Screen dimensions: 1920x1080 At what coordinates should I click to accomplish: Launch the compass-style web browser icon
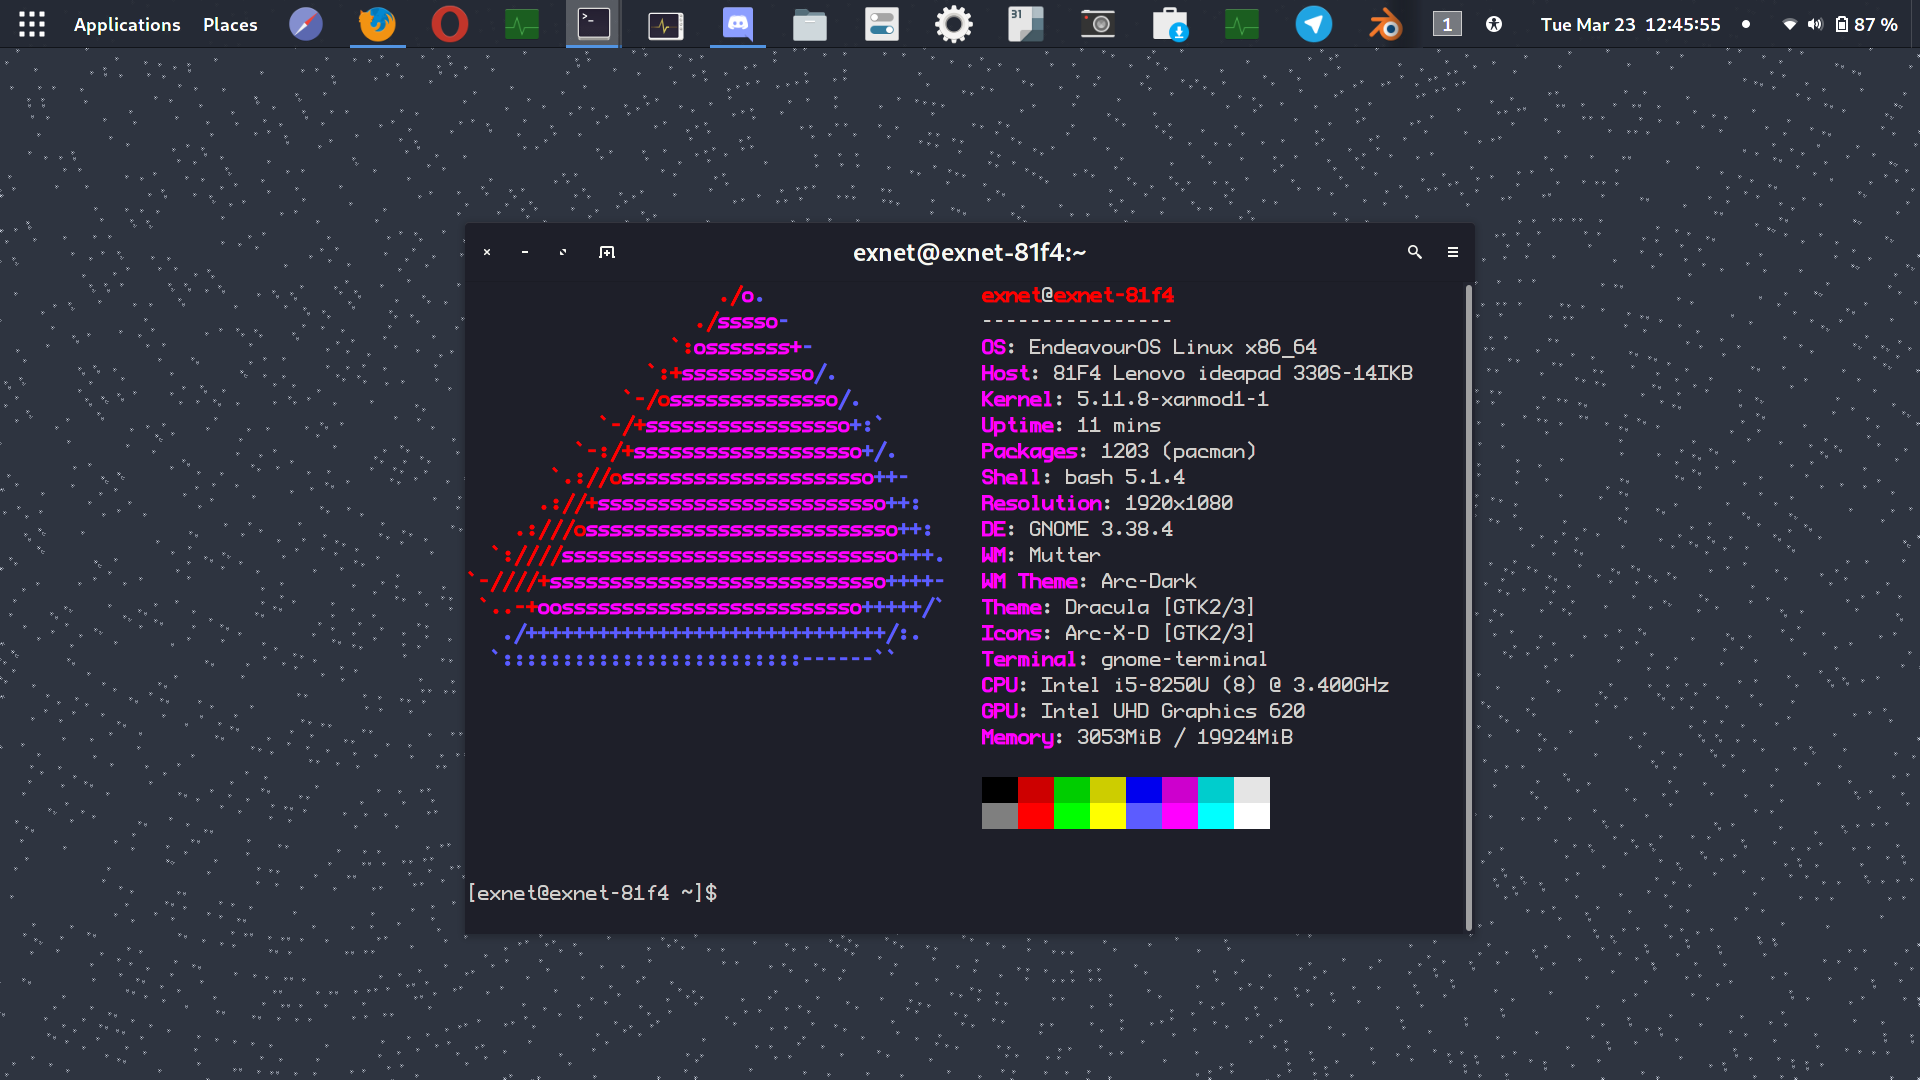(306, 24)
